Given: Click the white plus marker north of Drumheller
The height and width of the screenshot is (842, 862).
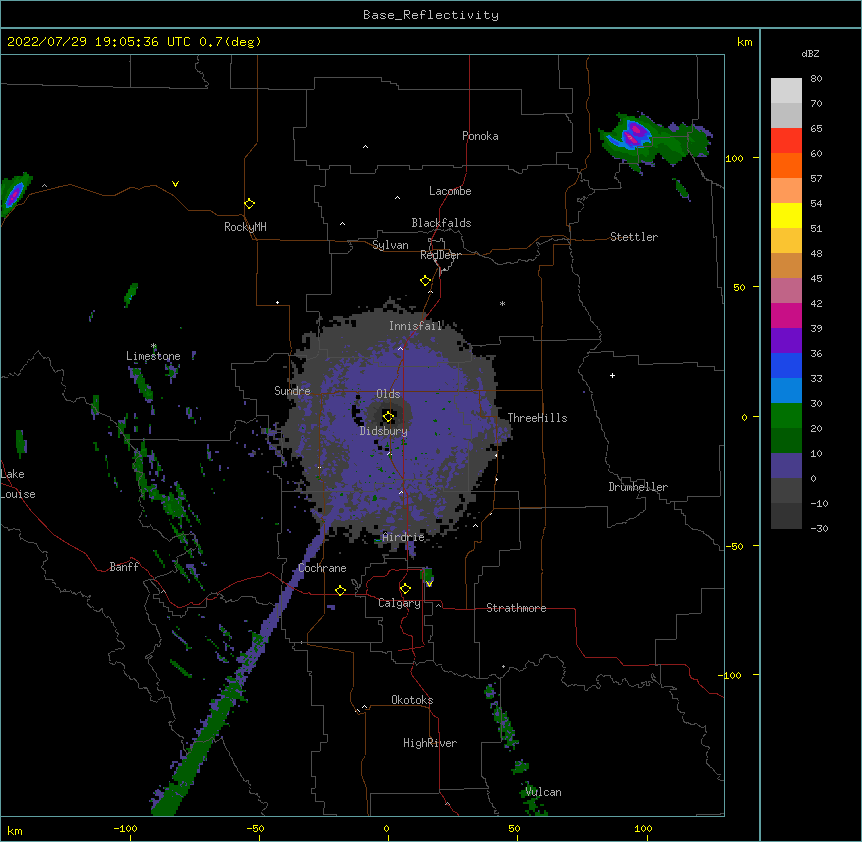Looking at the screenshot, I should coord(612,375).
